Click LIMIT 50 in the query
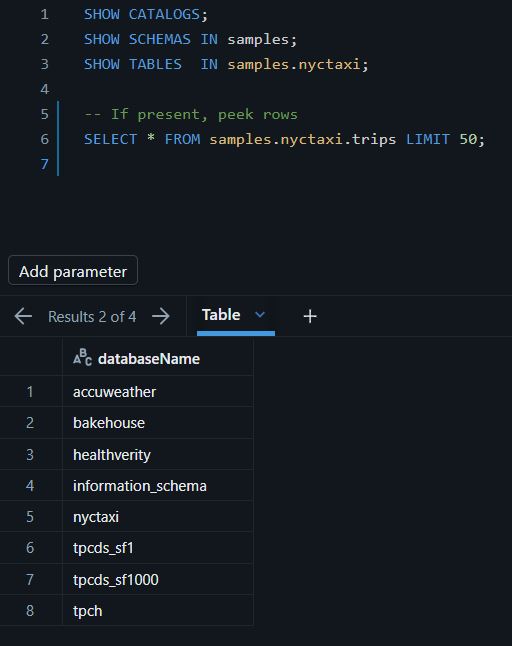Screen dimensions: 512x646 click(441, 139)
